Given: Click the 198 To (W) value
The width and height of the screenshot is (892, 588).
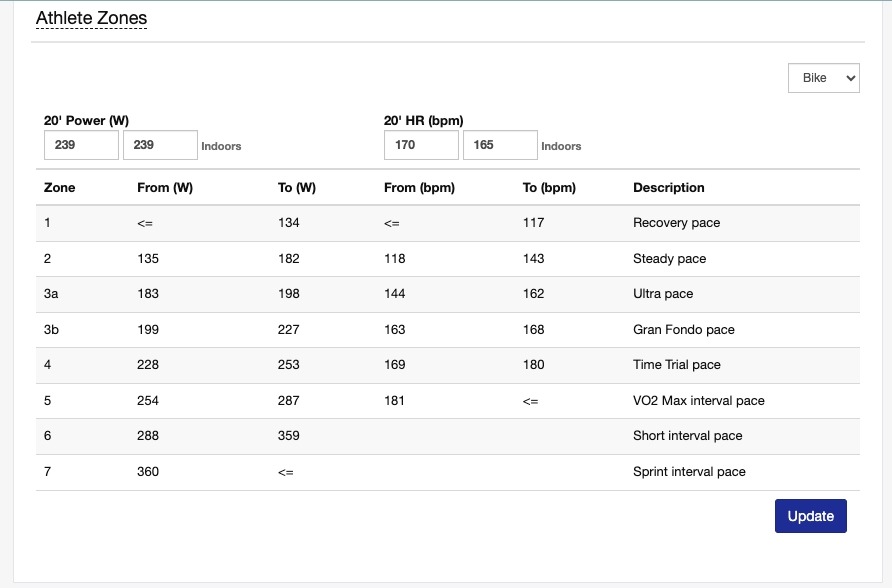Looking at the screenshot, I should 288,294.
